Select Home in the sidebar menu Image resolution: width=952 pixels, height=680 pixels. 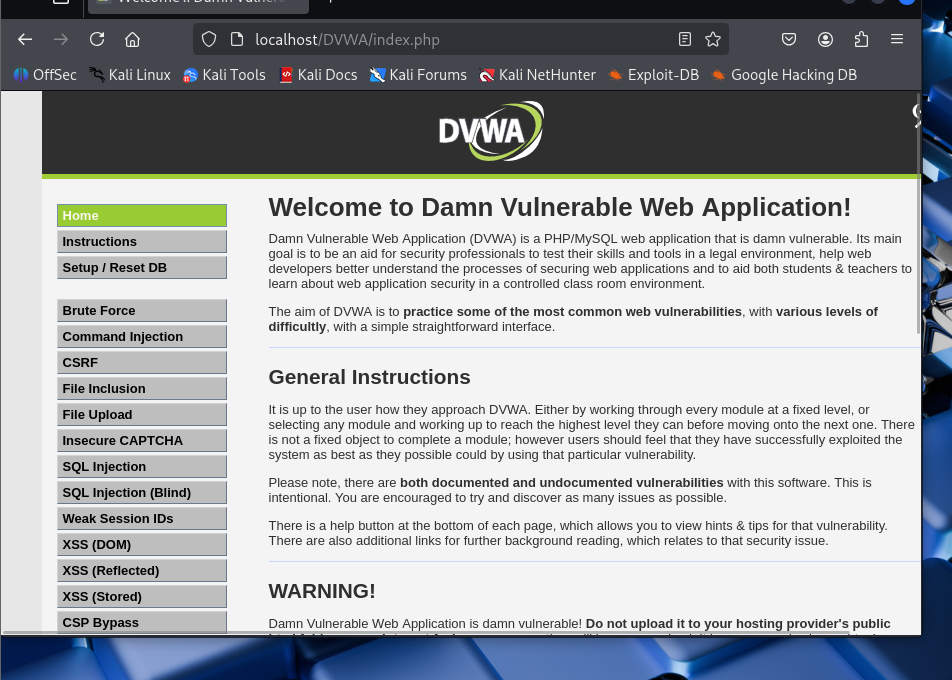coord(142,216)
